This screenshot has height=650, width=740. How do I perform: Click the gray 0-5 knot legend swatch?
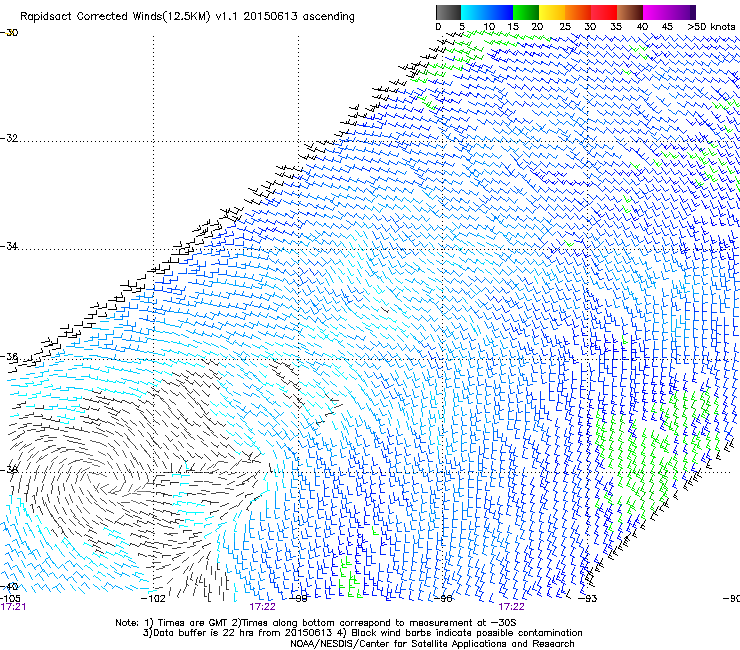[448, 12]
